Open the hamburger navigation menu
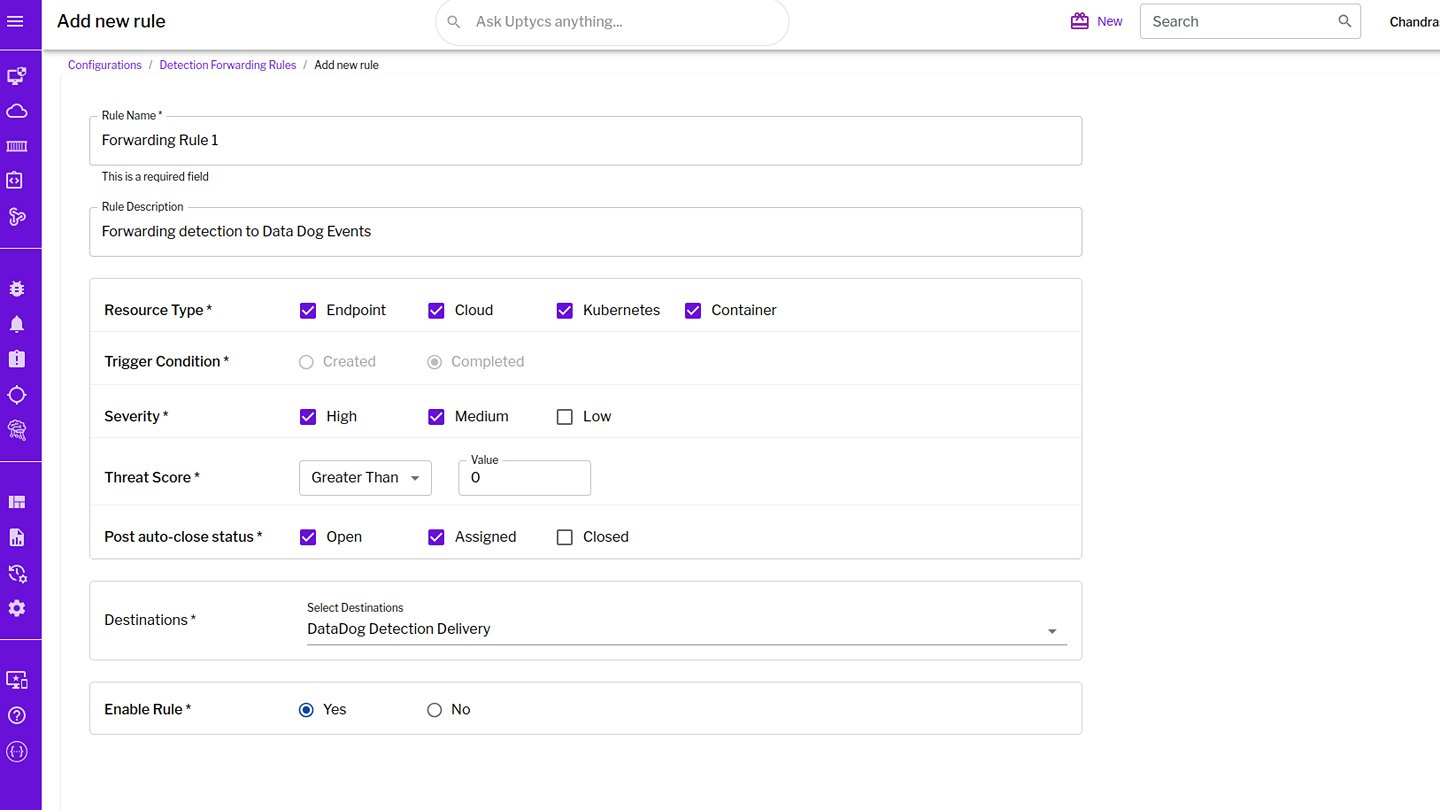This screenshot has height=810, width=1440. coord(16,21)
